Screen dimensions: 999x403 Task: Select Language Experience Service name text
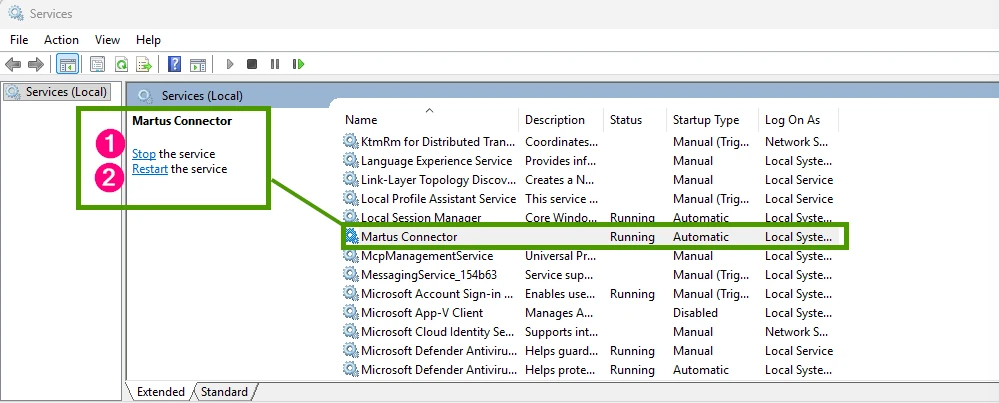(436, 161)
